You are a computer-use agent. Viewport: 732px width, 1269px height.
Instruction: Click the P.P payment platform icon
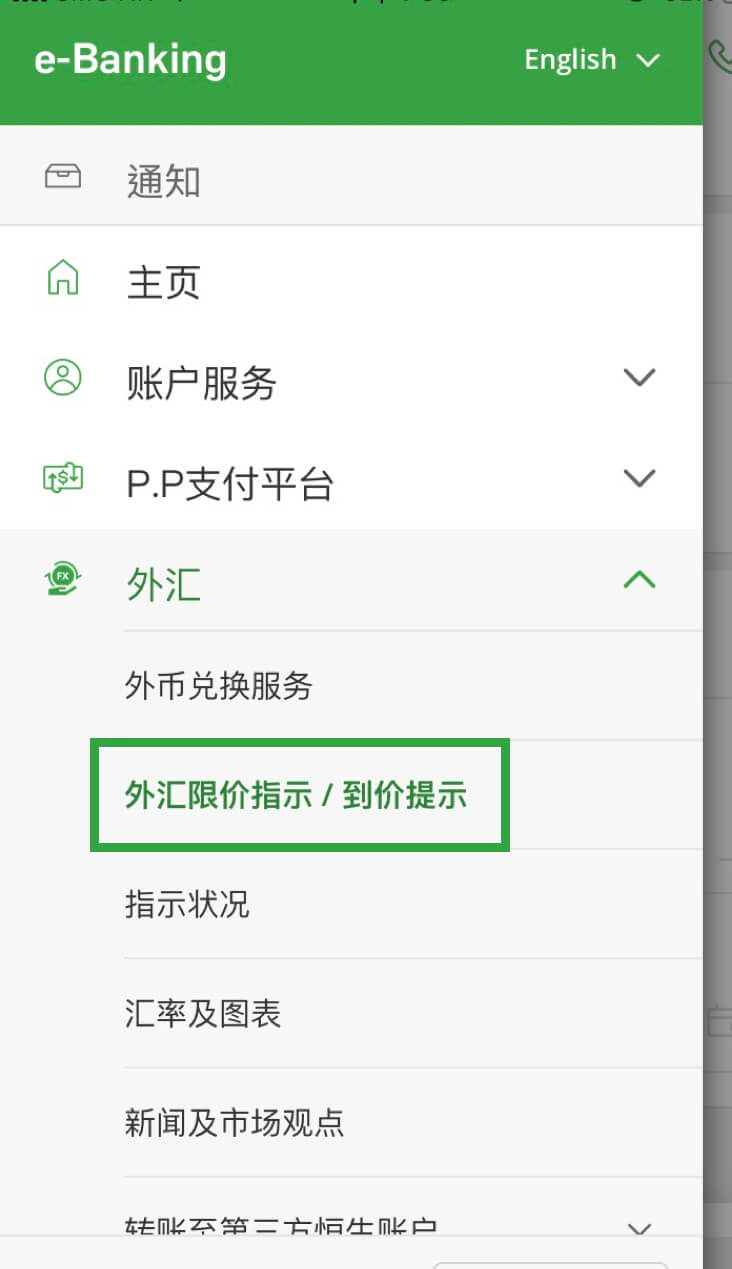point(63,478)
